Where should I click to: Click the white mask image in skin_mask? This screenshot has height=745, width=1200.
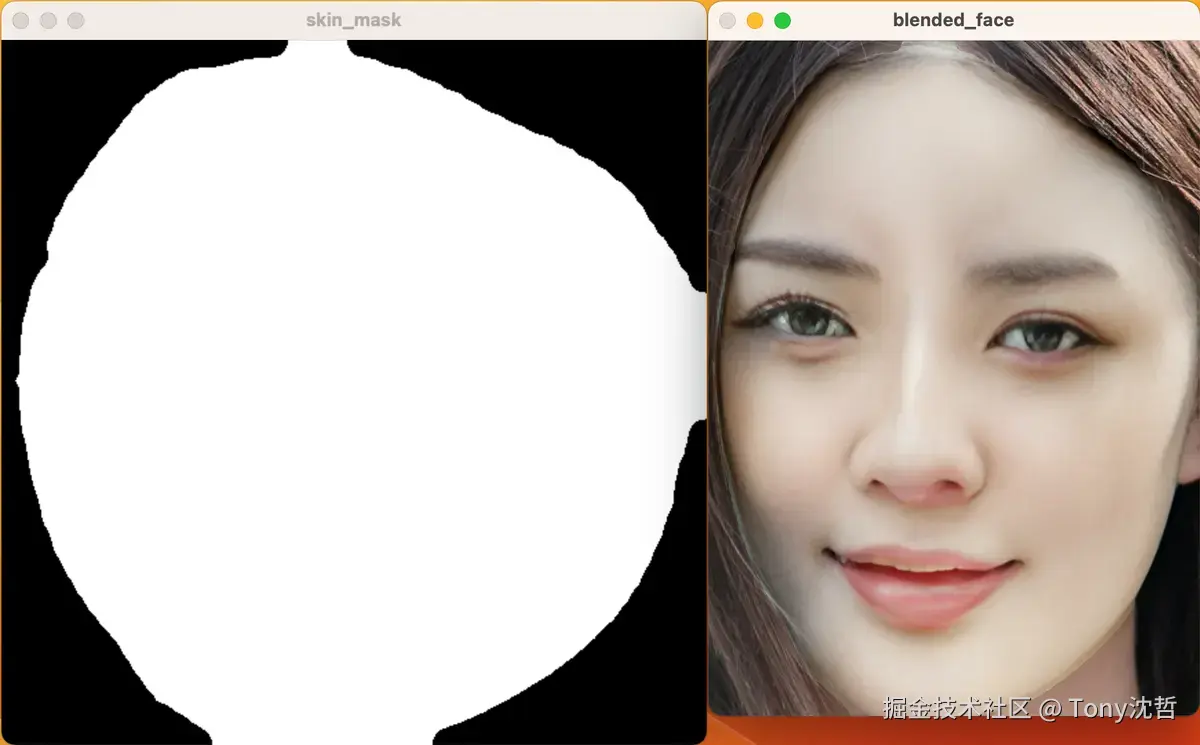[x=354, y=392]
